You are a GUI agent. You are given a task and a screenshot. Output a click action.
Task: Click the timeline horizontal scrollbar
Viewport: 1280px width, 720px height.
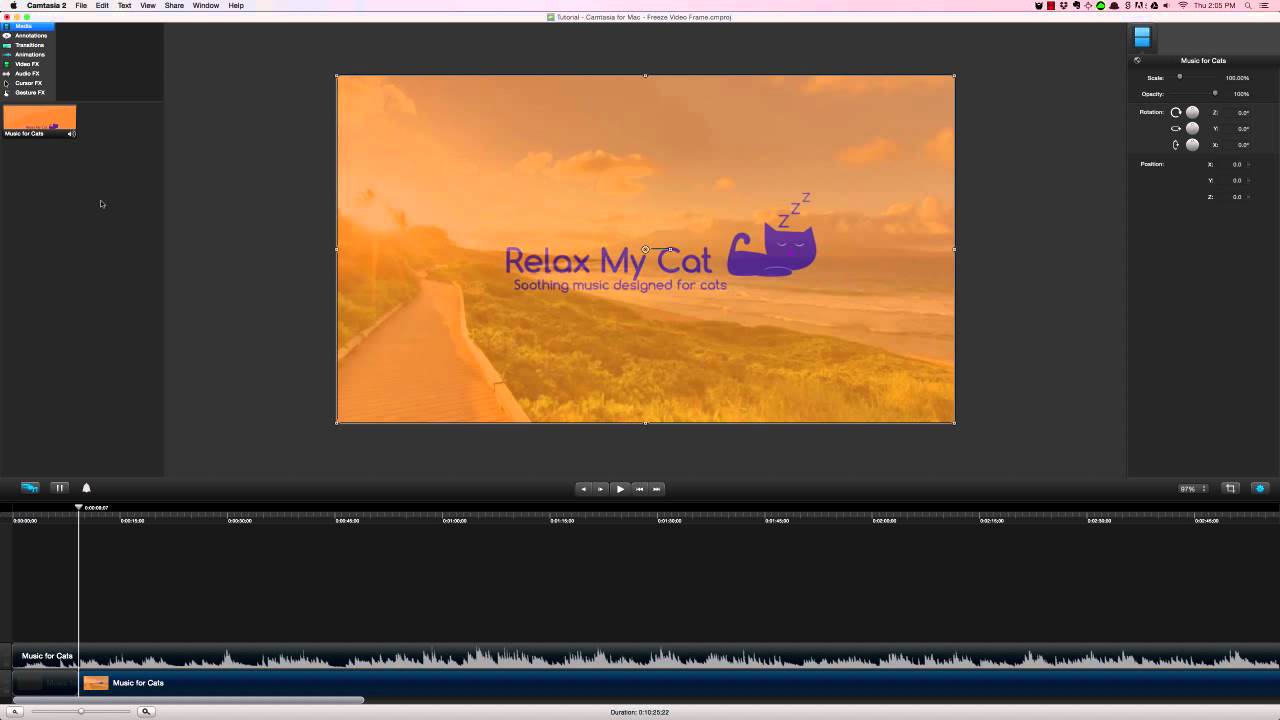[x=188, y=700]
